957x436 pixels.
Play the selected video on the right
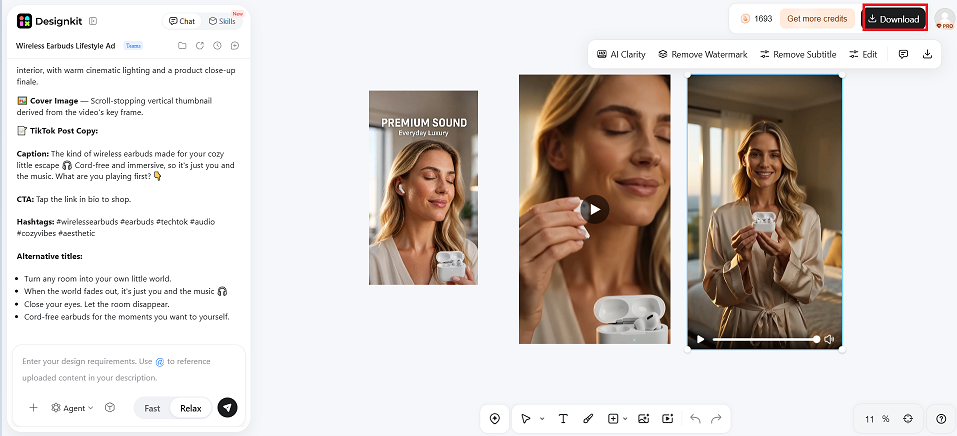[701, 339]
